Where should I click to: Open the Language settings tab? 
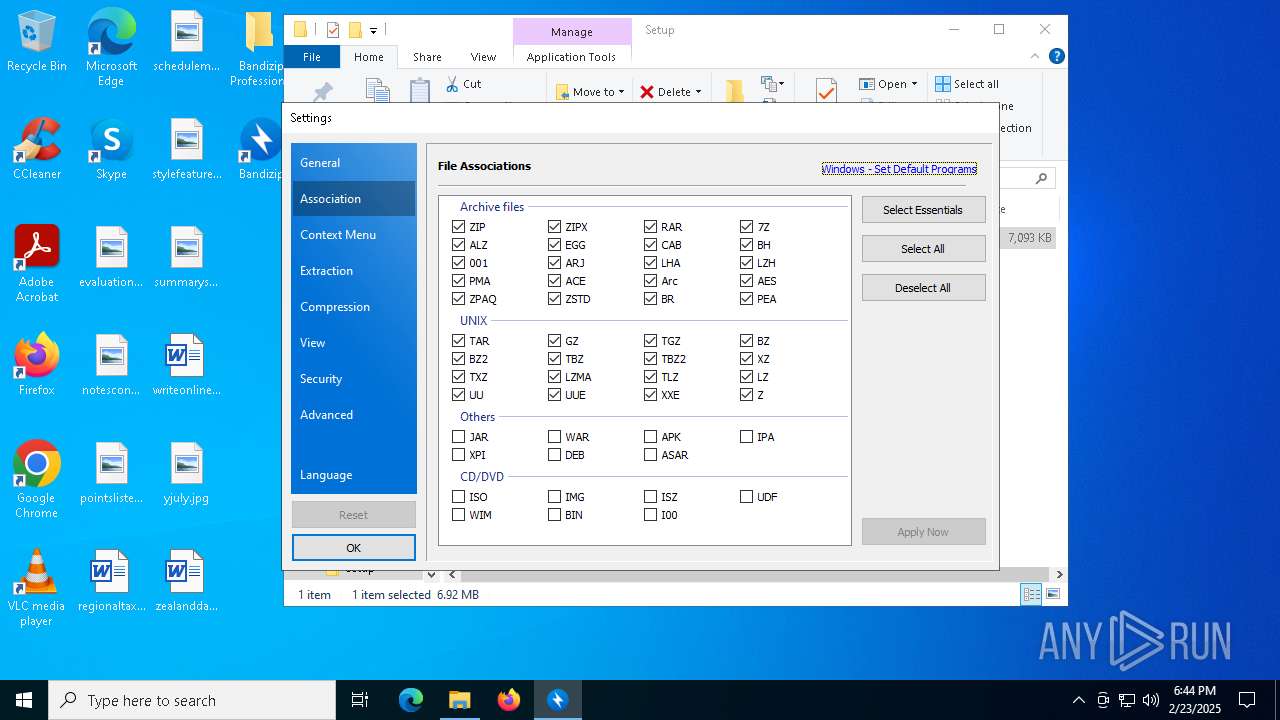click(x=353, y=475)
